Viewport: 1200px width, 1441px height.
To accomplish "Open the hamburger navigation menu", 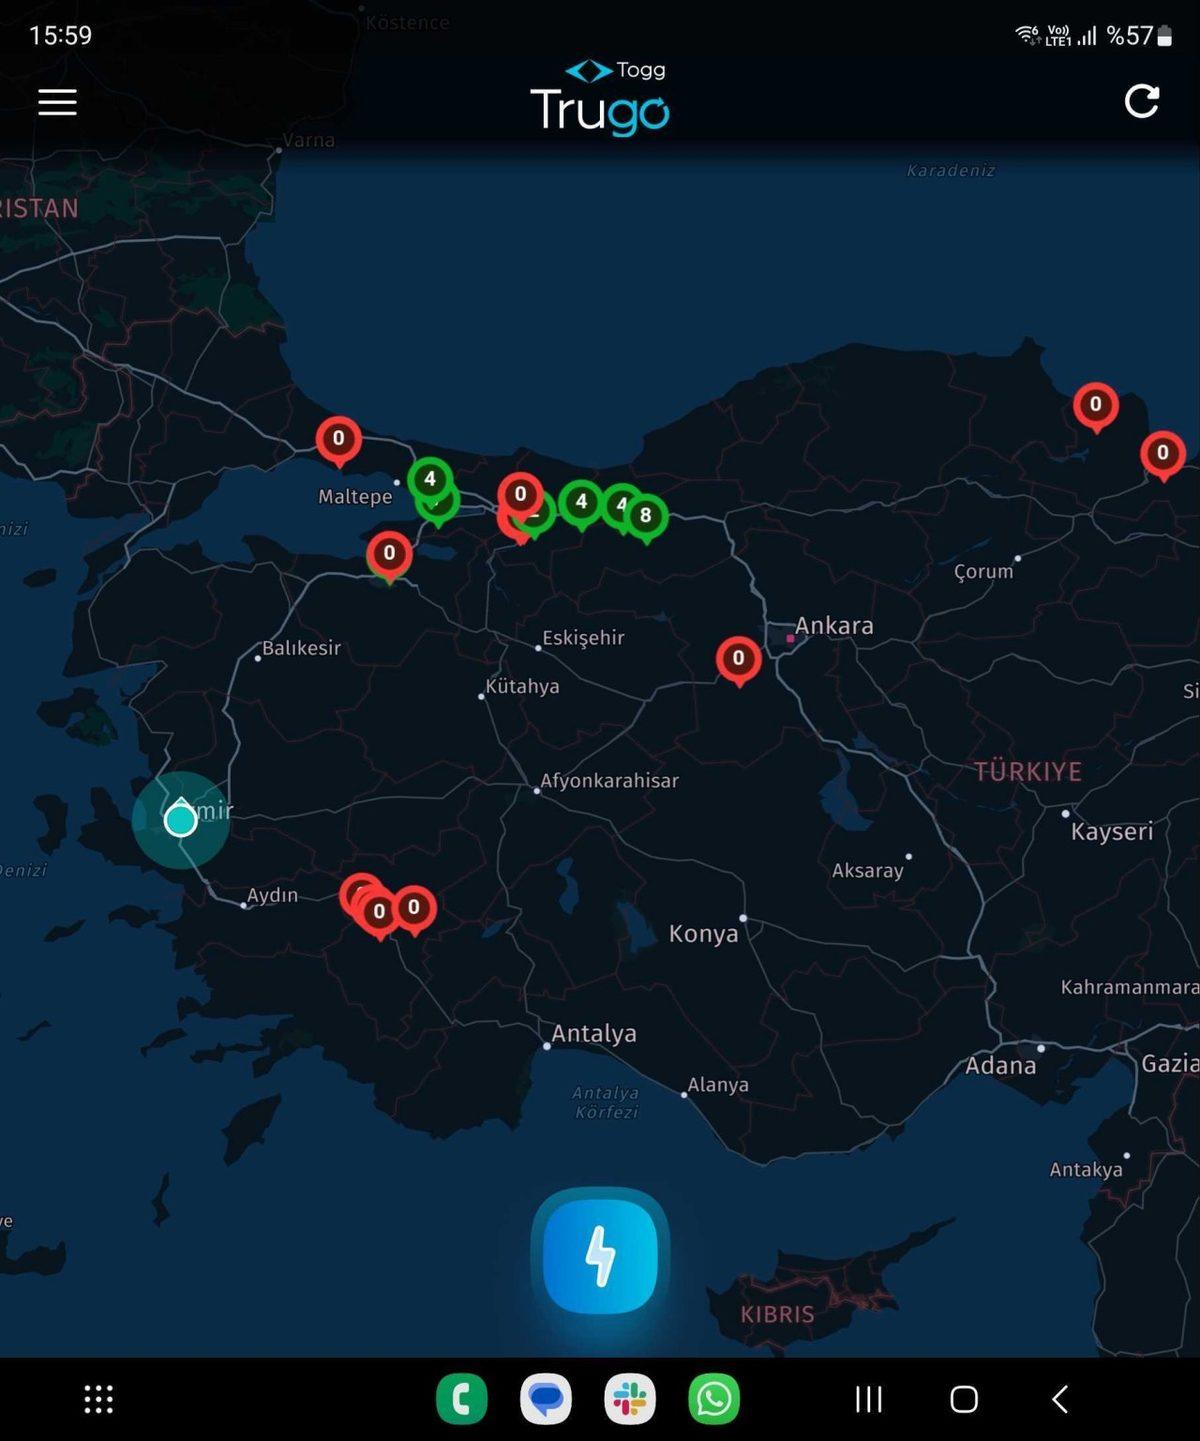I will 57,103.
